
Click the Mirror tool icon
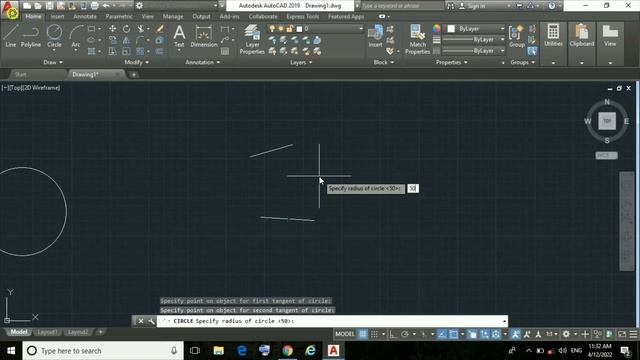[127, 40]
